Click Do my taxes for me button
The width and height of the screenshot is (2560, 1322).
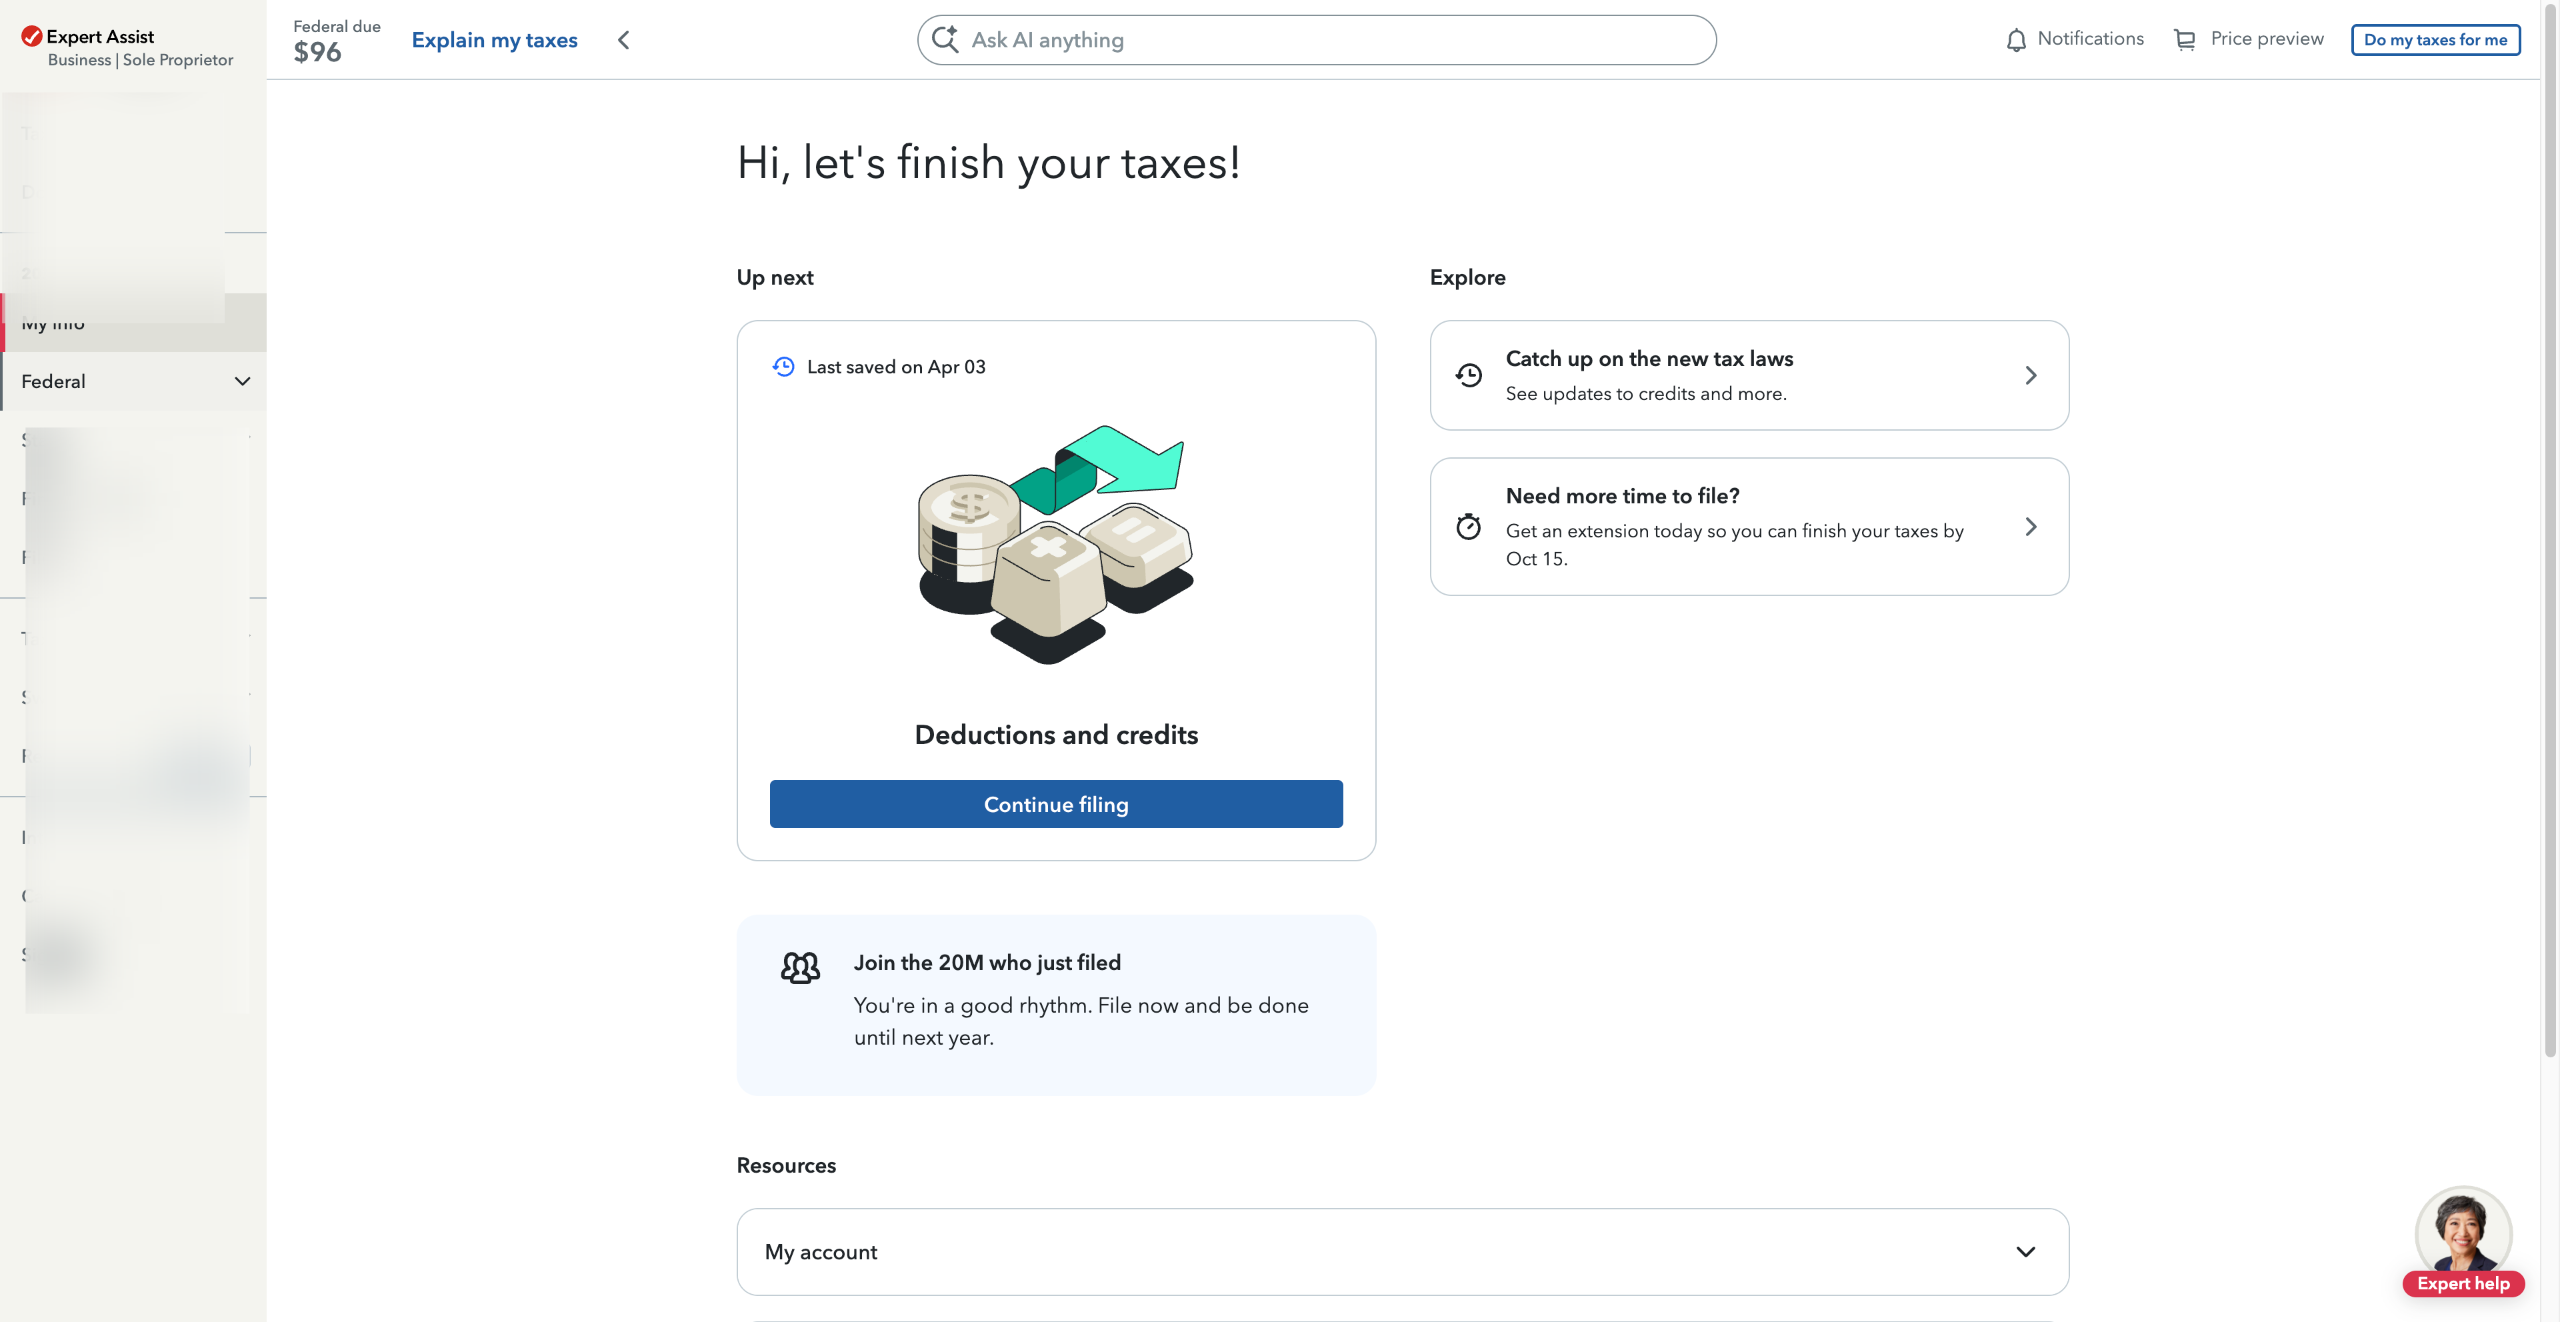pyautogui.click(x=2434, y=40)
